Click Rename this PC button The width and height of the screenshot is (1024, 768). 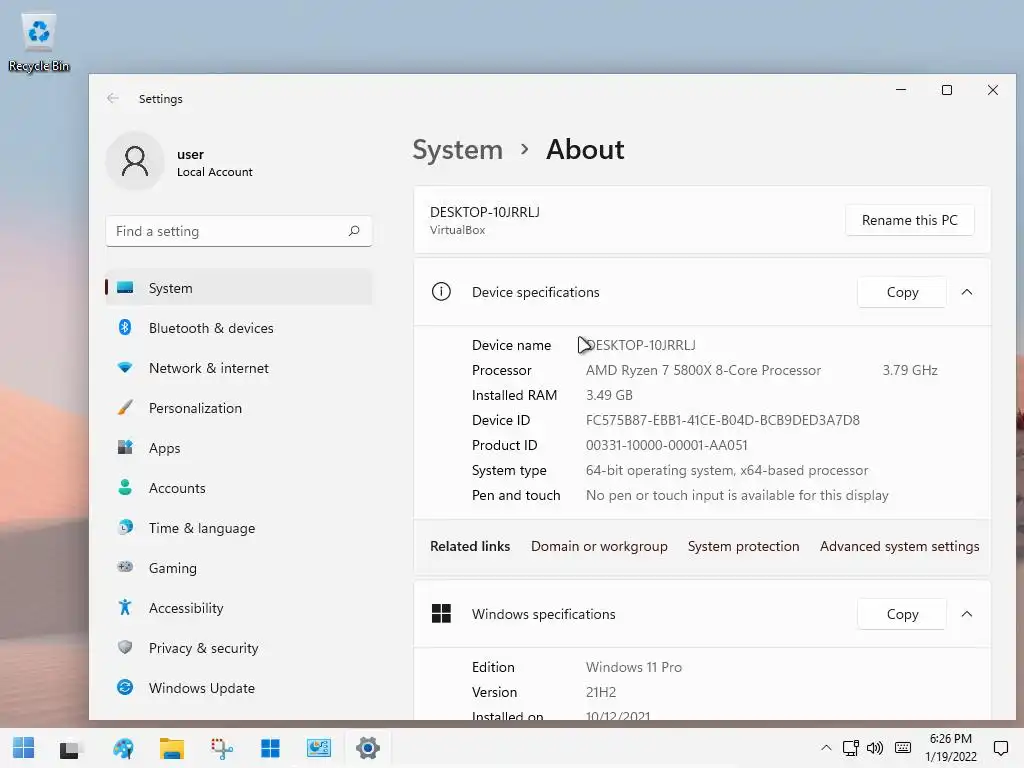point(910,220)
